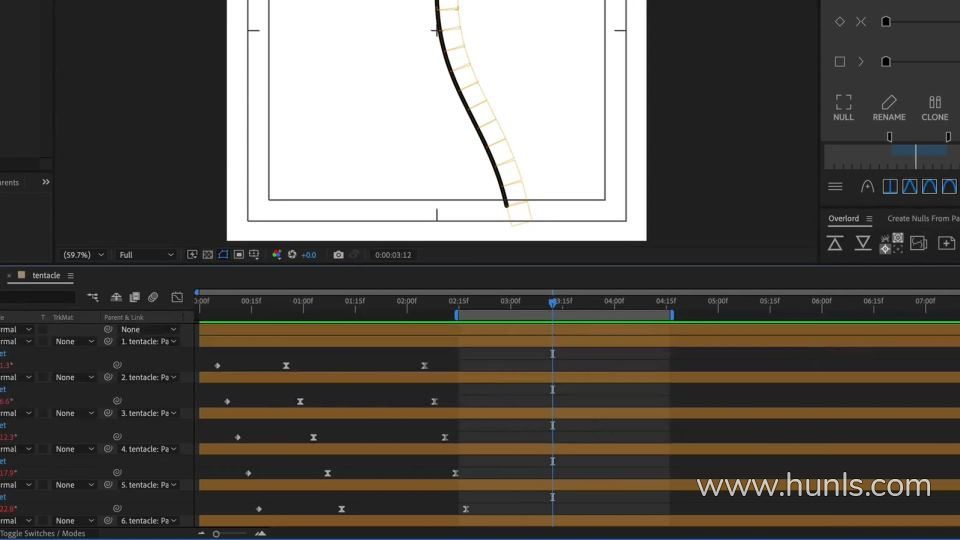Open the Graph Editor button

[x=177, y=298]
